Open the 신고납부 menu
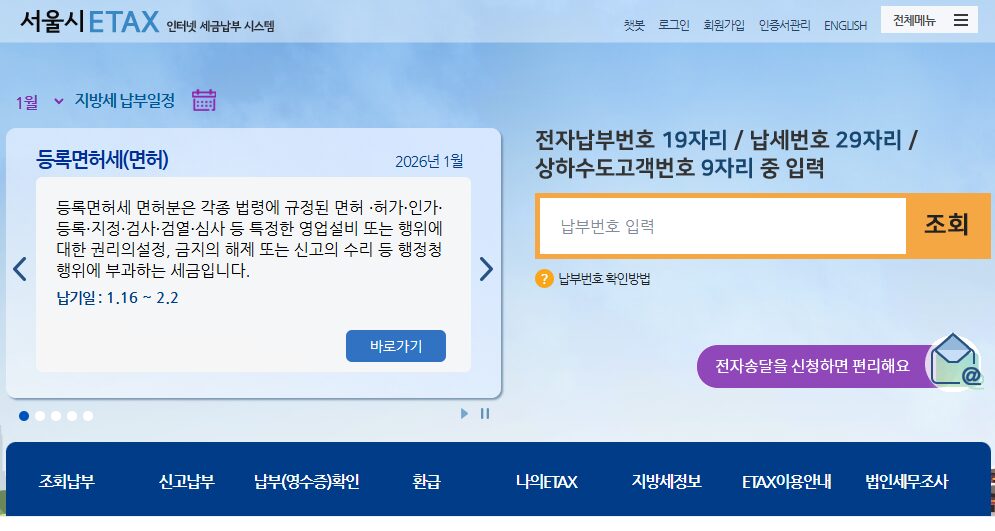Viewport: 995px width, 531px height. (187, 482)
